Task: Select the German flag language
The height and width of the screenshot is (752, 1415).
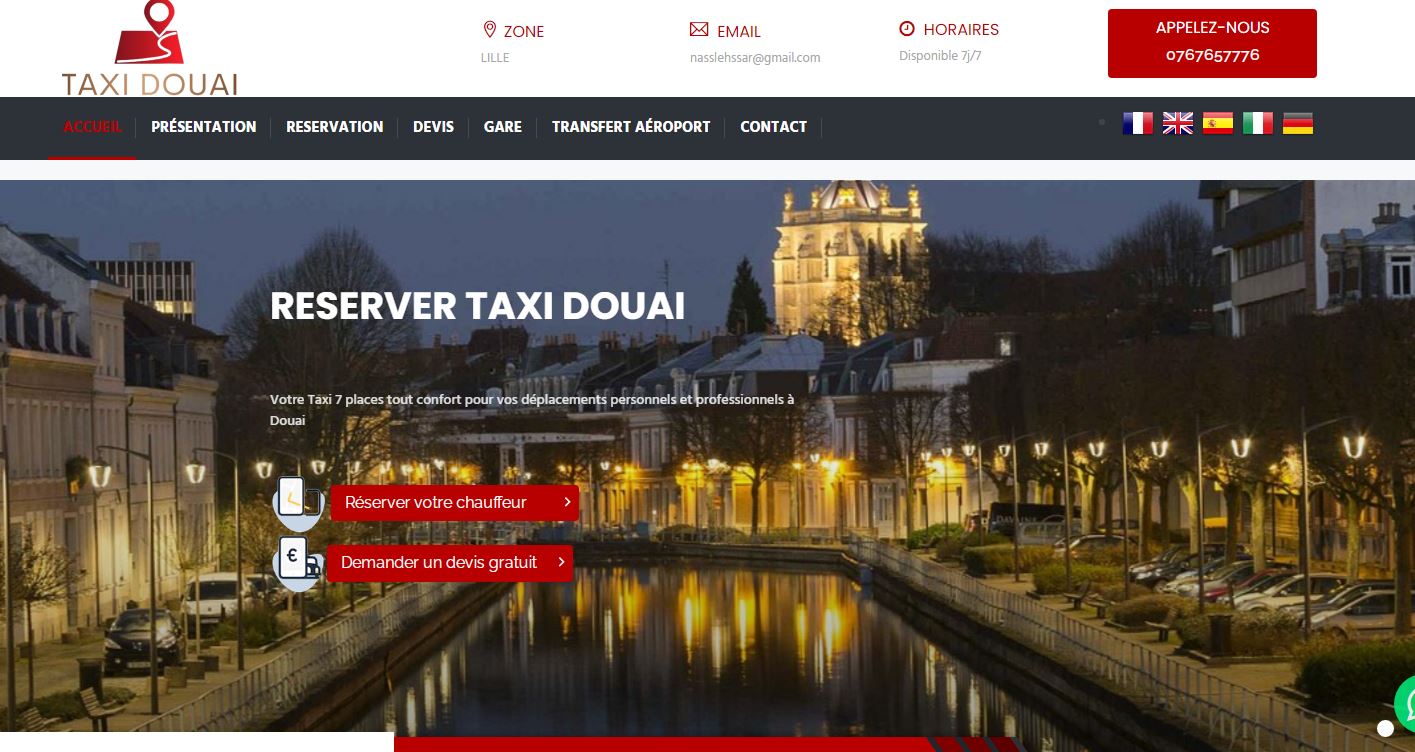Action: [1297, 124]
